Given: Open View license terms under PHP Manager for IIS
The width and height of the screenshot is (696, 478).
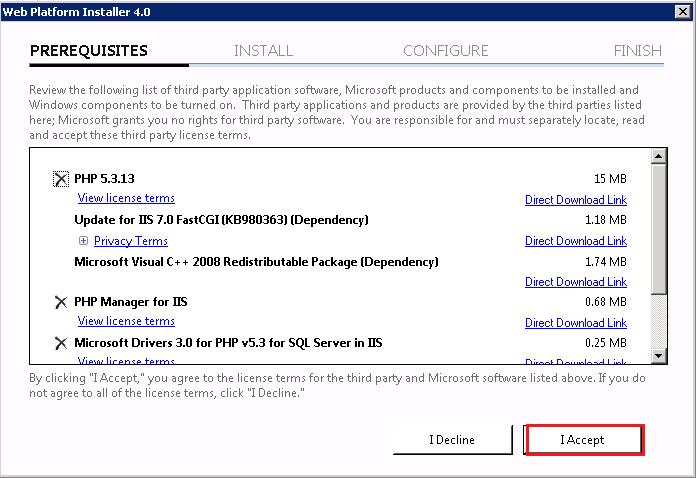Looking at the screenshot, I should 126,322.
